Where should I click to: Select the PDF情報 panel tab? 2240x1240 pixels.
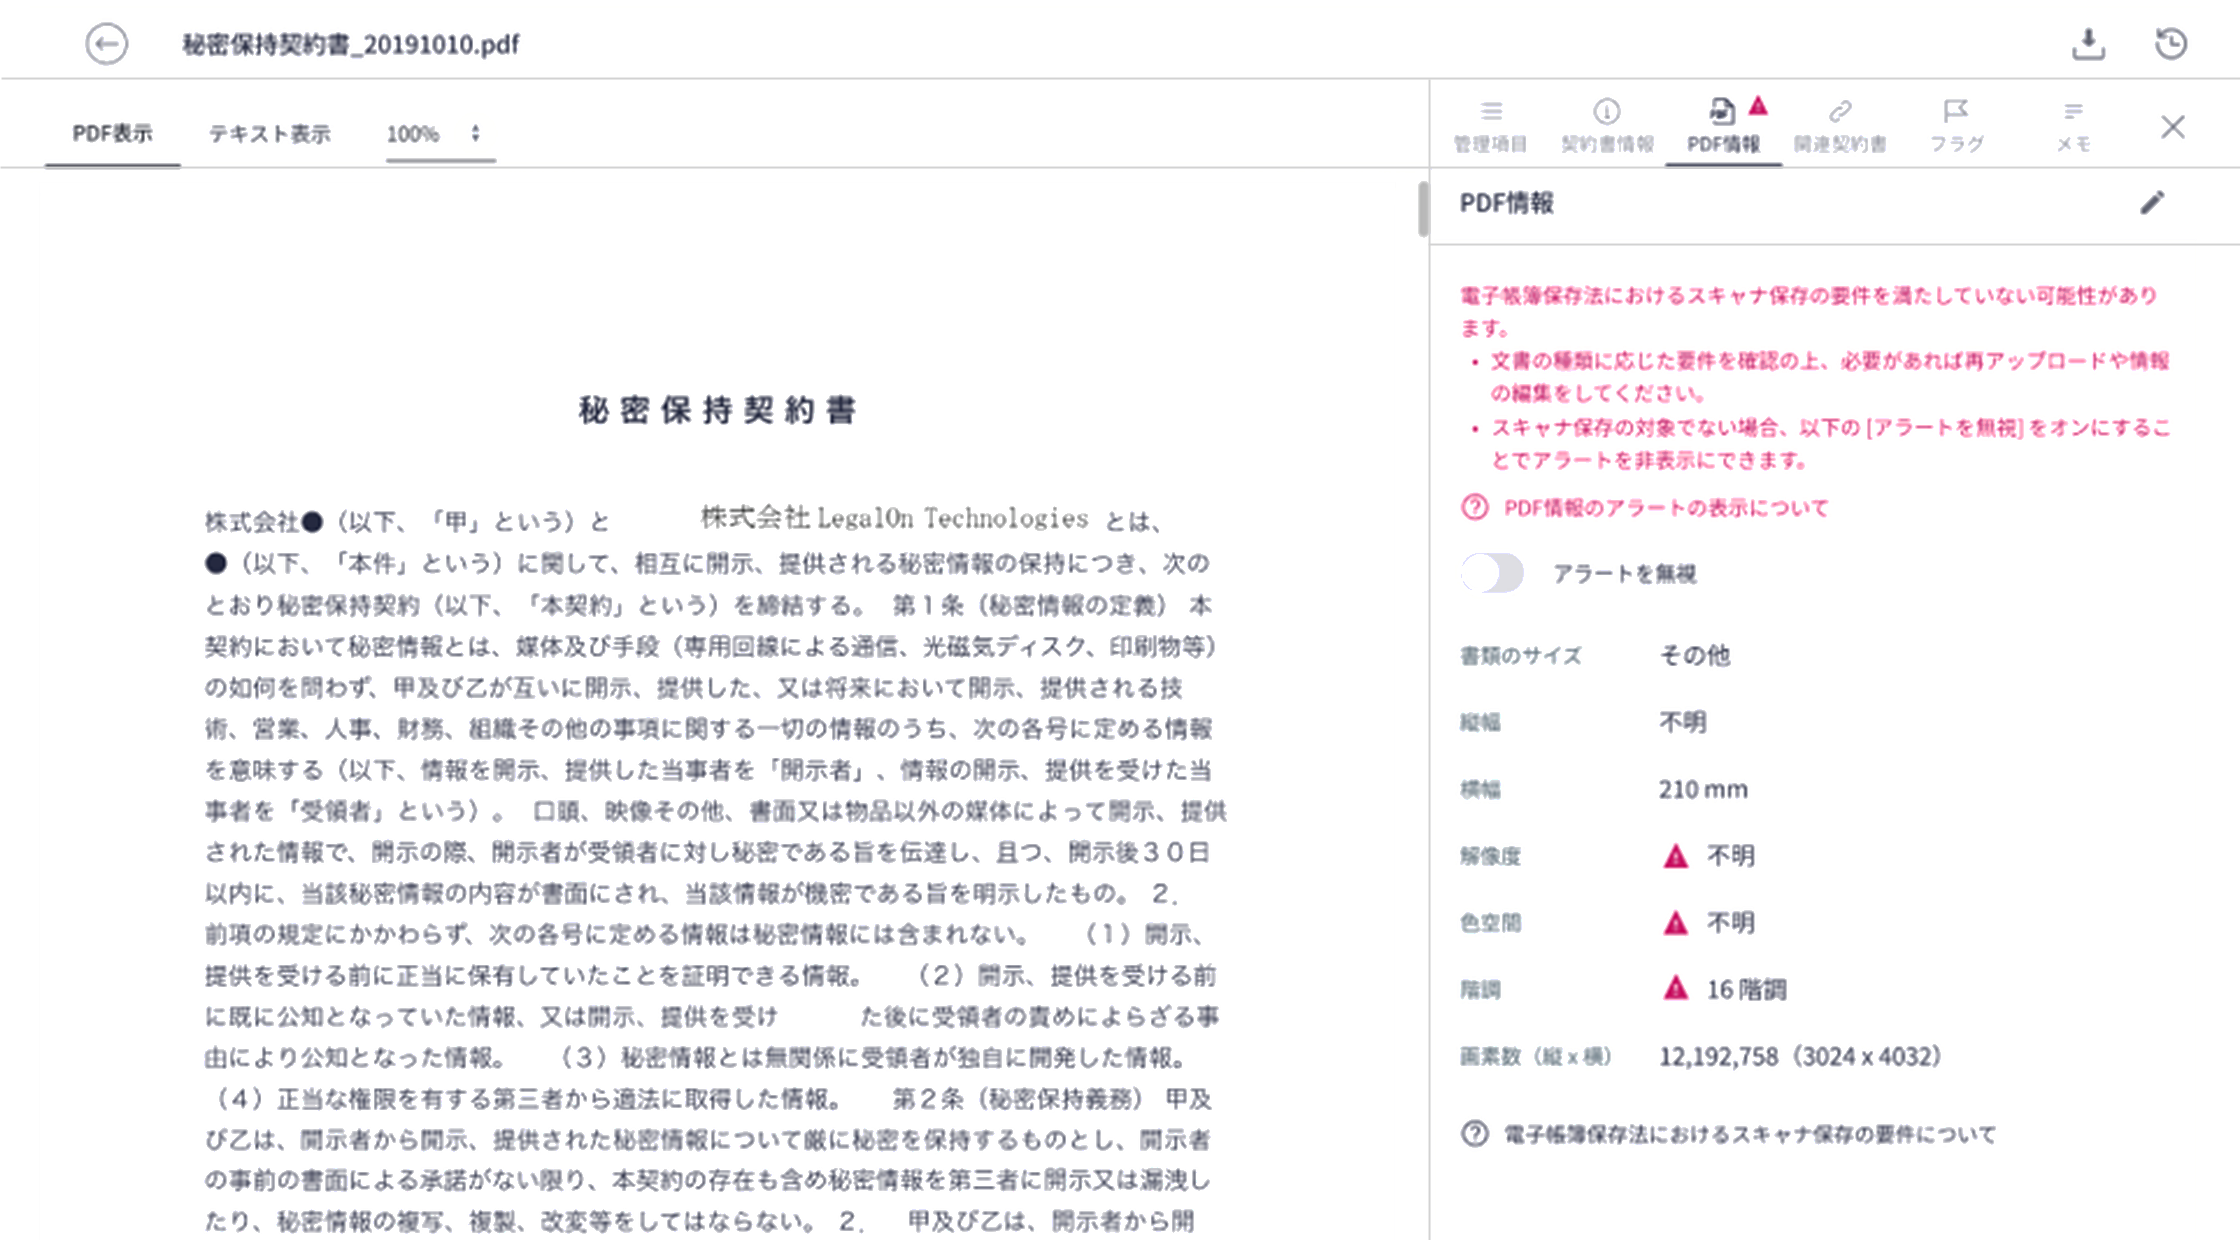point(1723,125)
